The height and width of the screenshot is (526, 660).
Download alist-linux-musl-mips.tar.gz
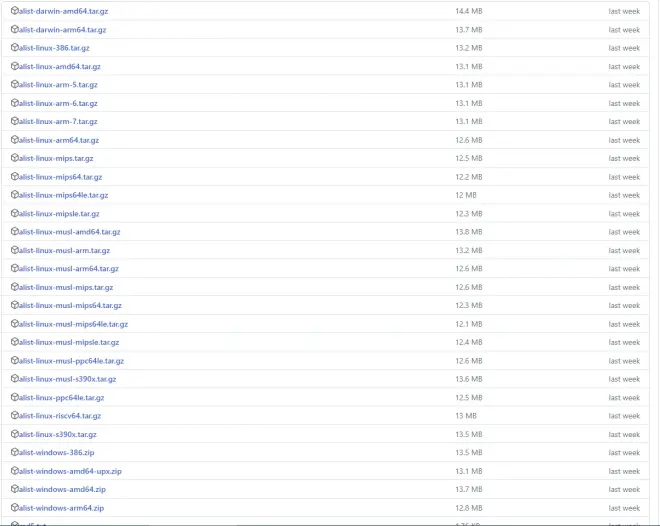click(66, 287)
